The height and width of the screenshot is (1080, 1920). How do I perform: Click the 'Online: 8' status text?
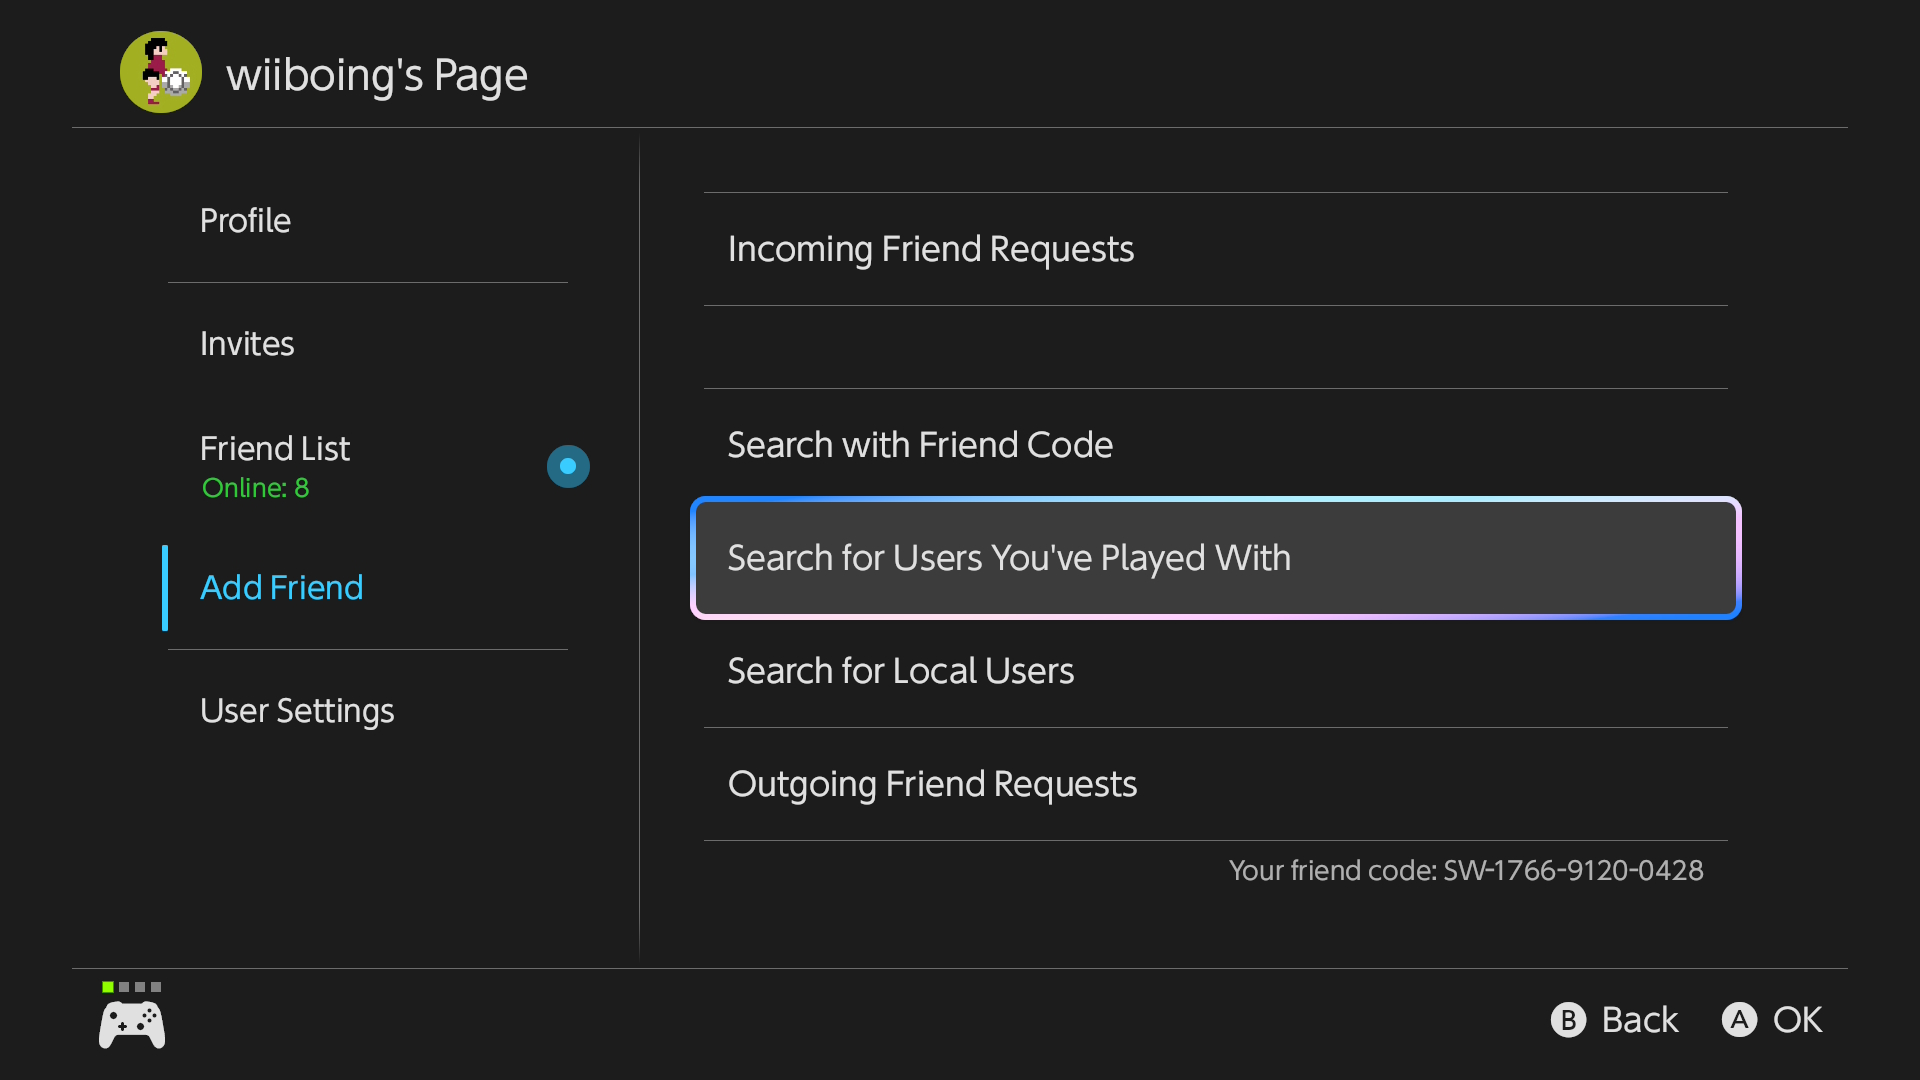pyautogui.click(x=255, y=488)
